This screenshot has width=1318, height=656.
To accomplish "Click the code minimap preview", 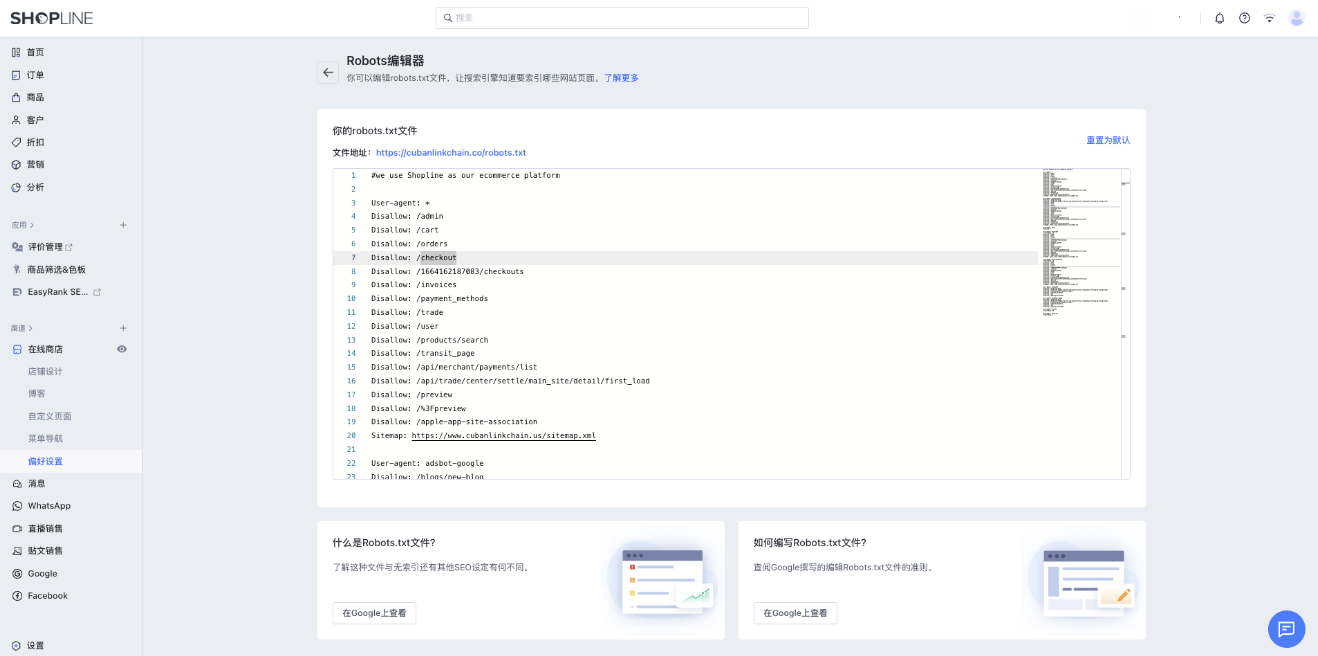I will [x=1079, y=240].
